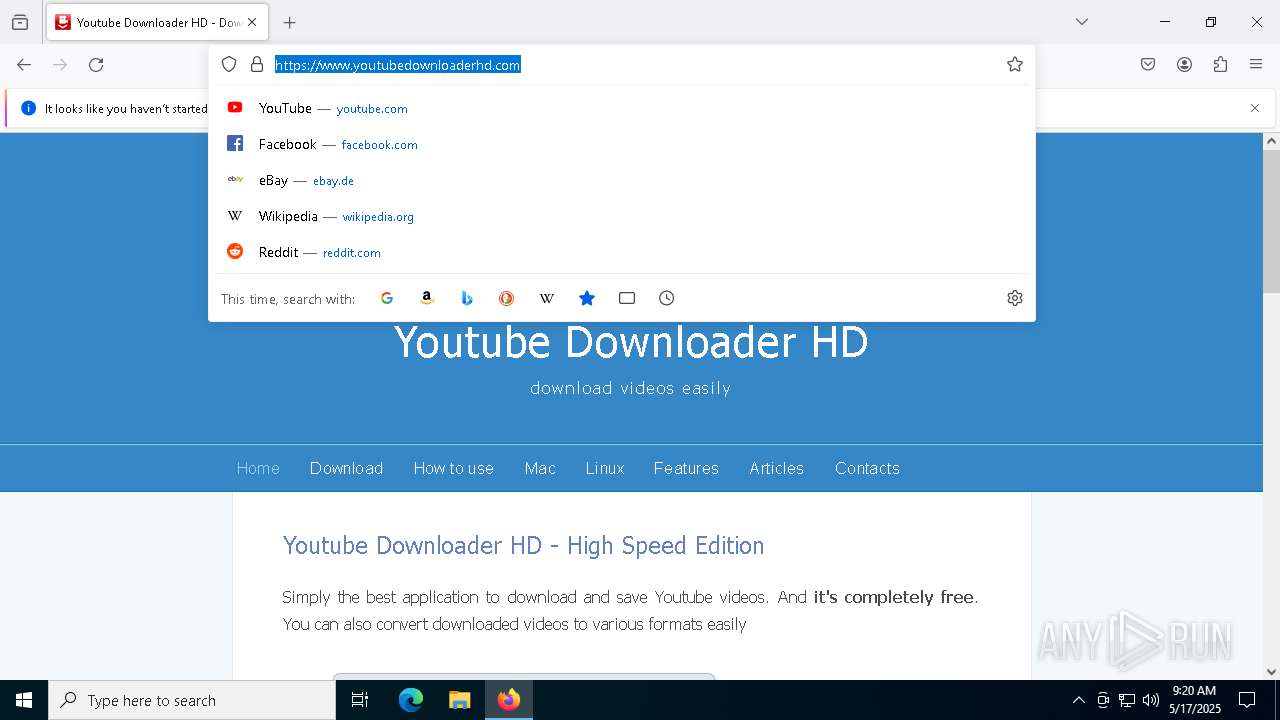This screenshot has width=1280, height=720.
Task: Search with Bing this time
Action: [x=467, y=298]
